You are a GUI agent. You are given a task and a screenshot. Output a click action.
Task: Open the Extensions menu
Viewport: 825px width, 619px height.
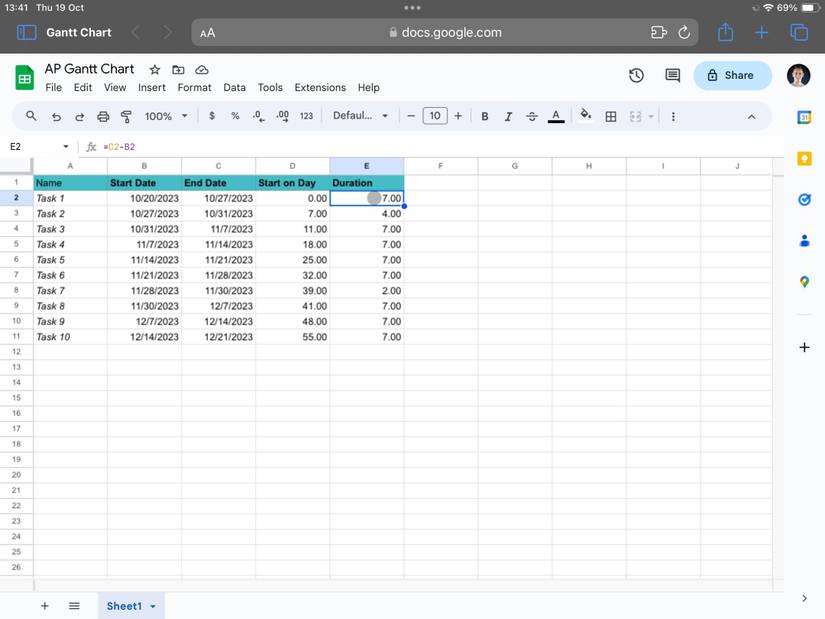tap(320, 88)
